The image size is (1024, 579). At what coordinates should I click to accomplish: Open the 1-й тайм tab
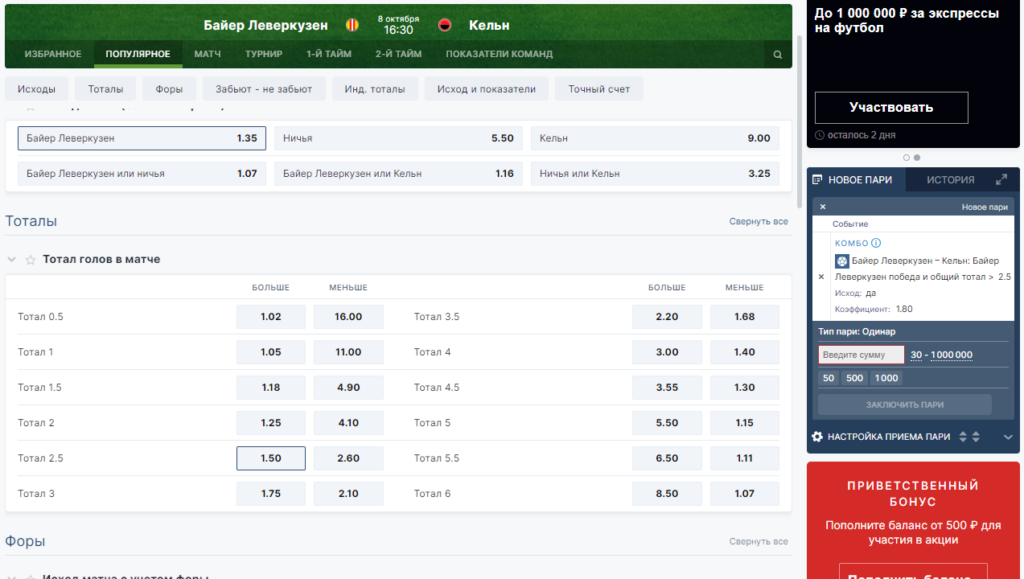coord(328,54)
